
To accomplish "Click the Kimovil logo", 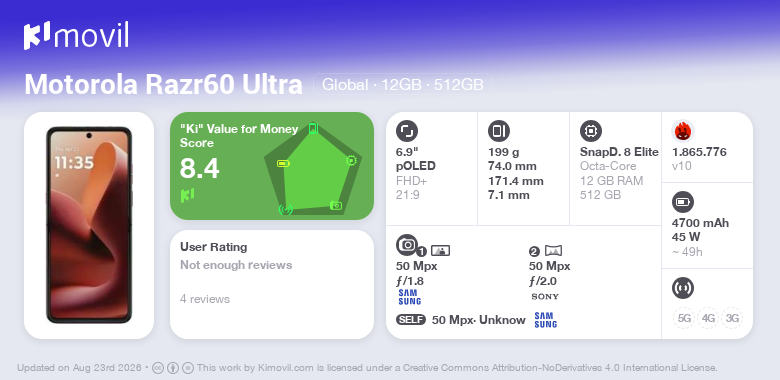I will 76,35.
